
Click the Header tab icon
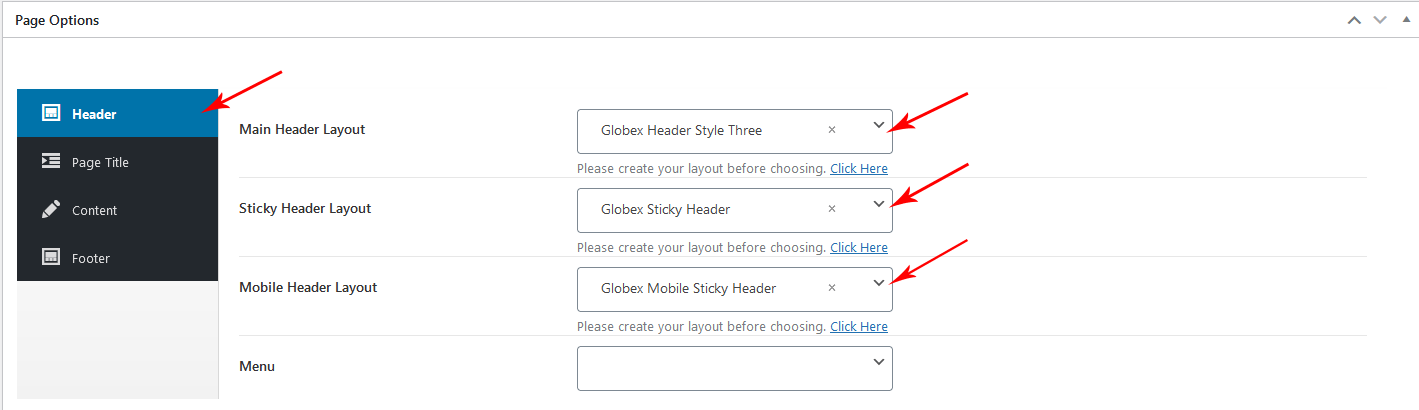(x=51, y=113)
